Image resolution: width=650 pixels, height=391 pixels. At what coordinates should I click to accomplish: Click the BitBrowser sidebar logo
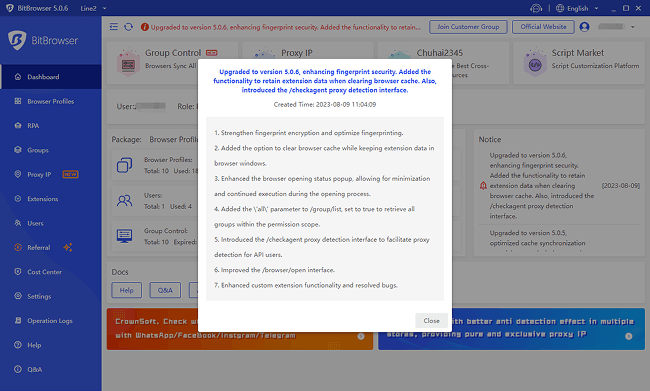(43, 40)
